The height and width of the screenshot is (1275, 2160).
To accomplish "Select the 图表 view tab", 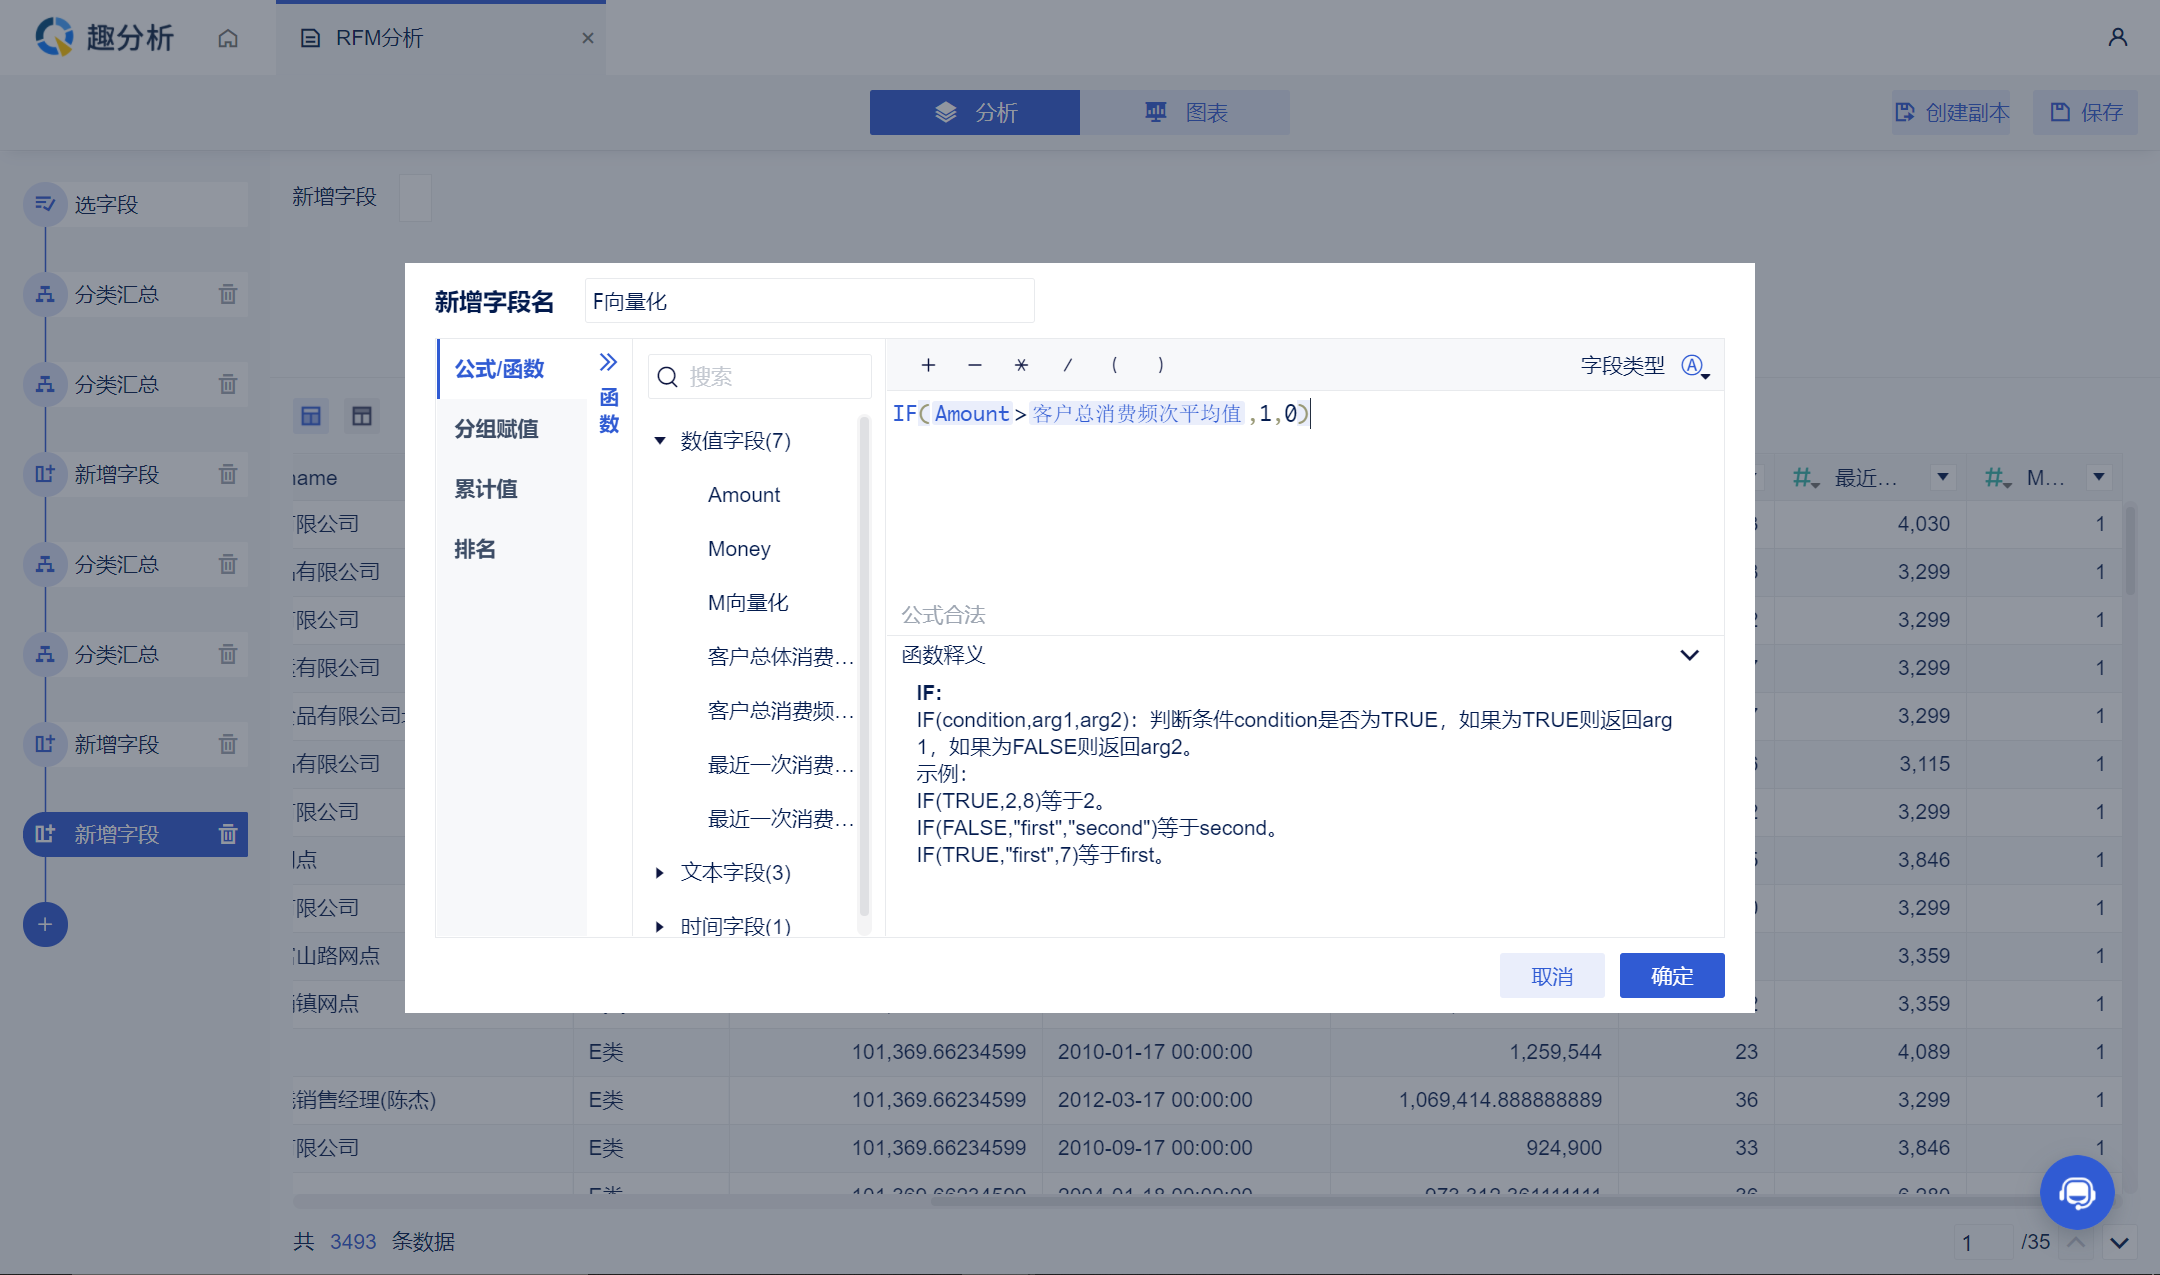I will pyautogui.click(x=1185, y=112).
